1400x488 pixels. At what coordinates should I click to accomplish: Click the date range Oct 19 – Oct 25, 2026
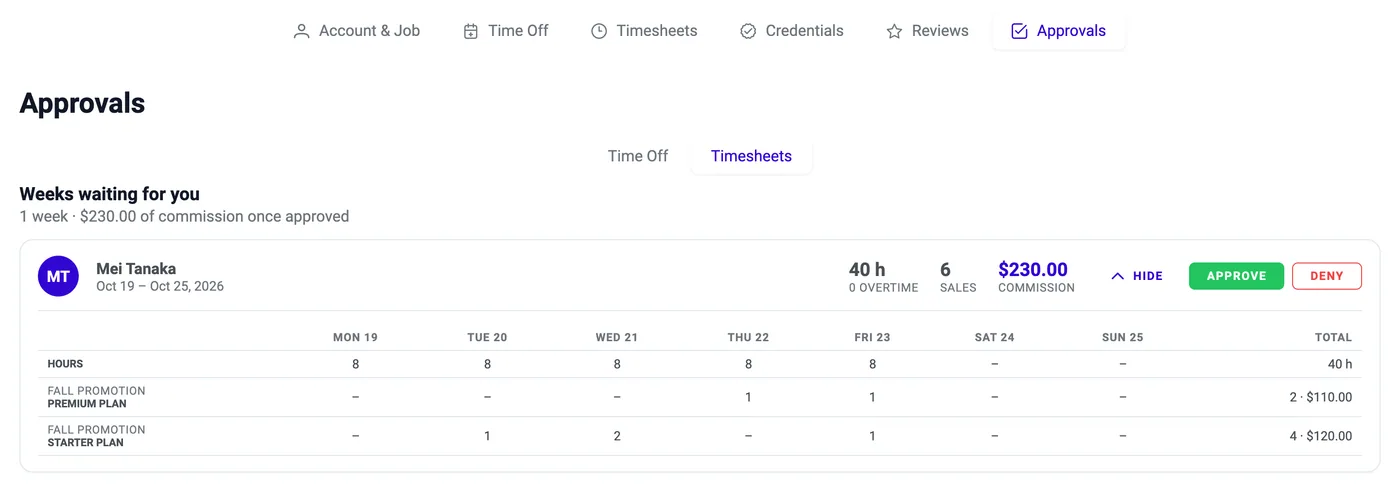160,286
